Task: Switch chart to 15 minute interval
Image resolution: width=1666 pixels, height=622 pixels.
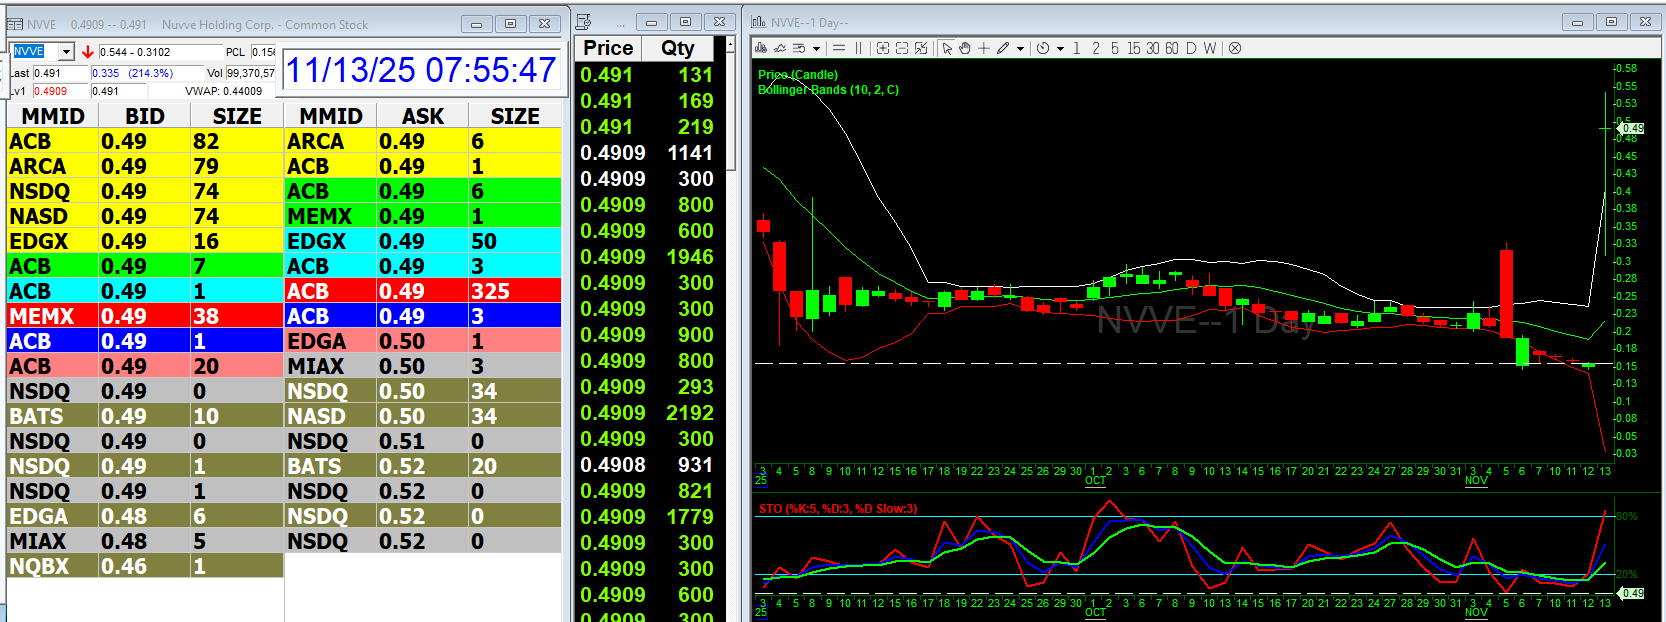Action: 1133,48
